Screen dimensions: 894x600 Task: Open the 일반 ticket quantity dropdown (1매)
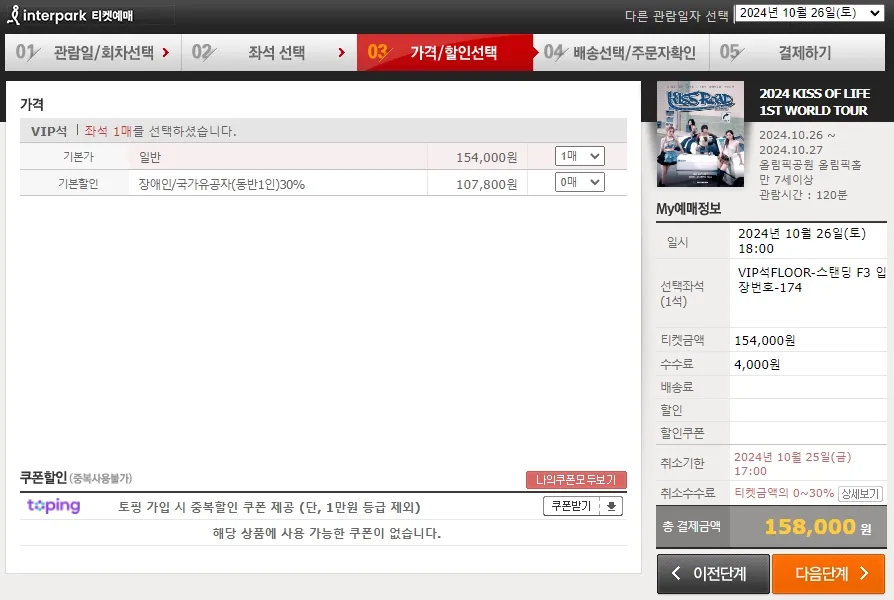(580, 156)
